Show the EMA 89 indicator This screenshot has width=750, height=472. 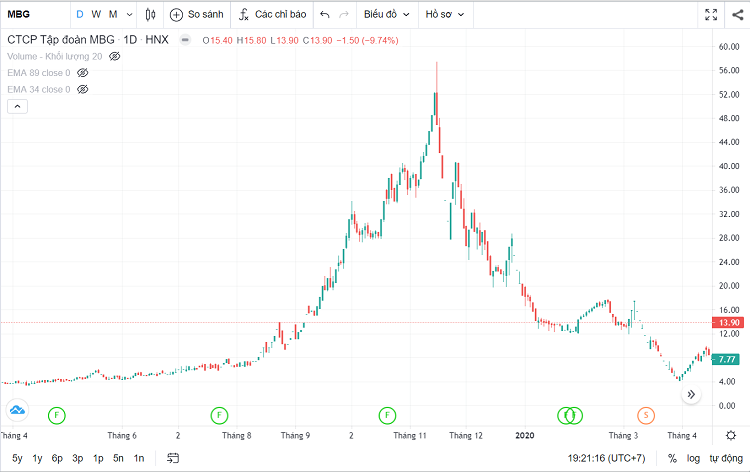click(x=83, y=73)
